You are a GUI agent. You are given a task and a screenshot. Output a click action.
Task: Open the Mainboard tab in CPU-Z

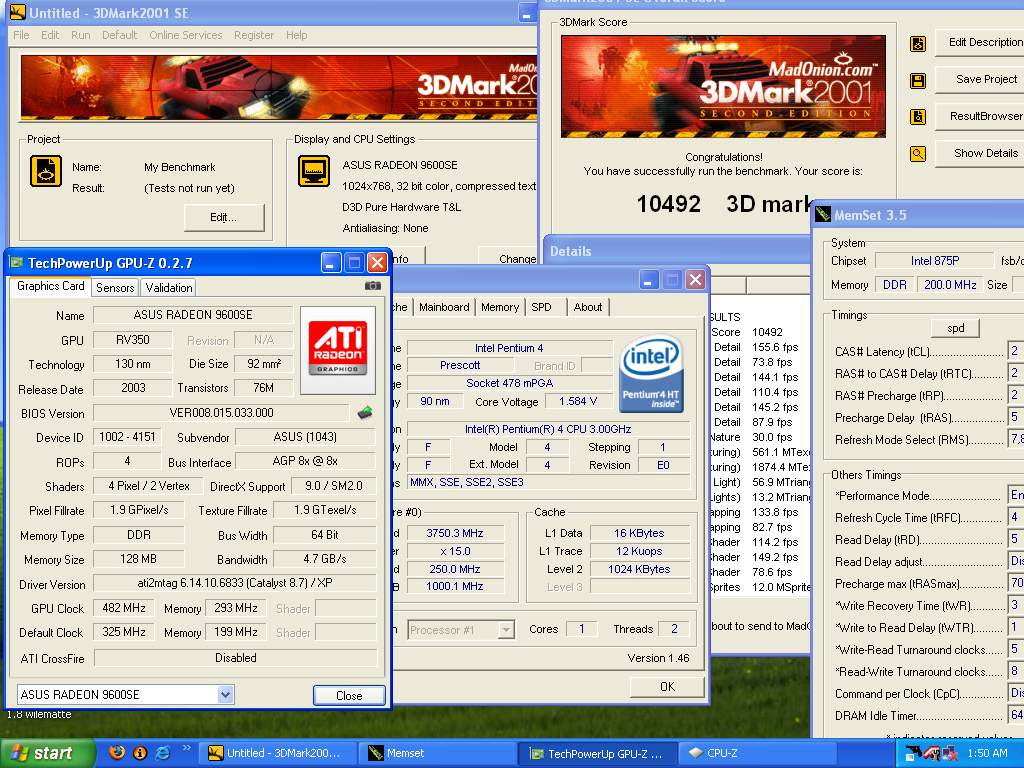(x=444, y=307)
